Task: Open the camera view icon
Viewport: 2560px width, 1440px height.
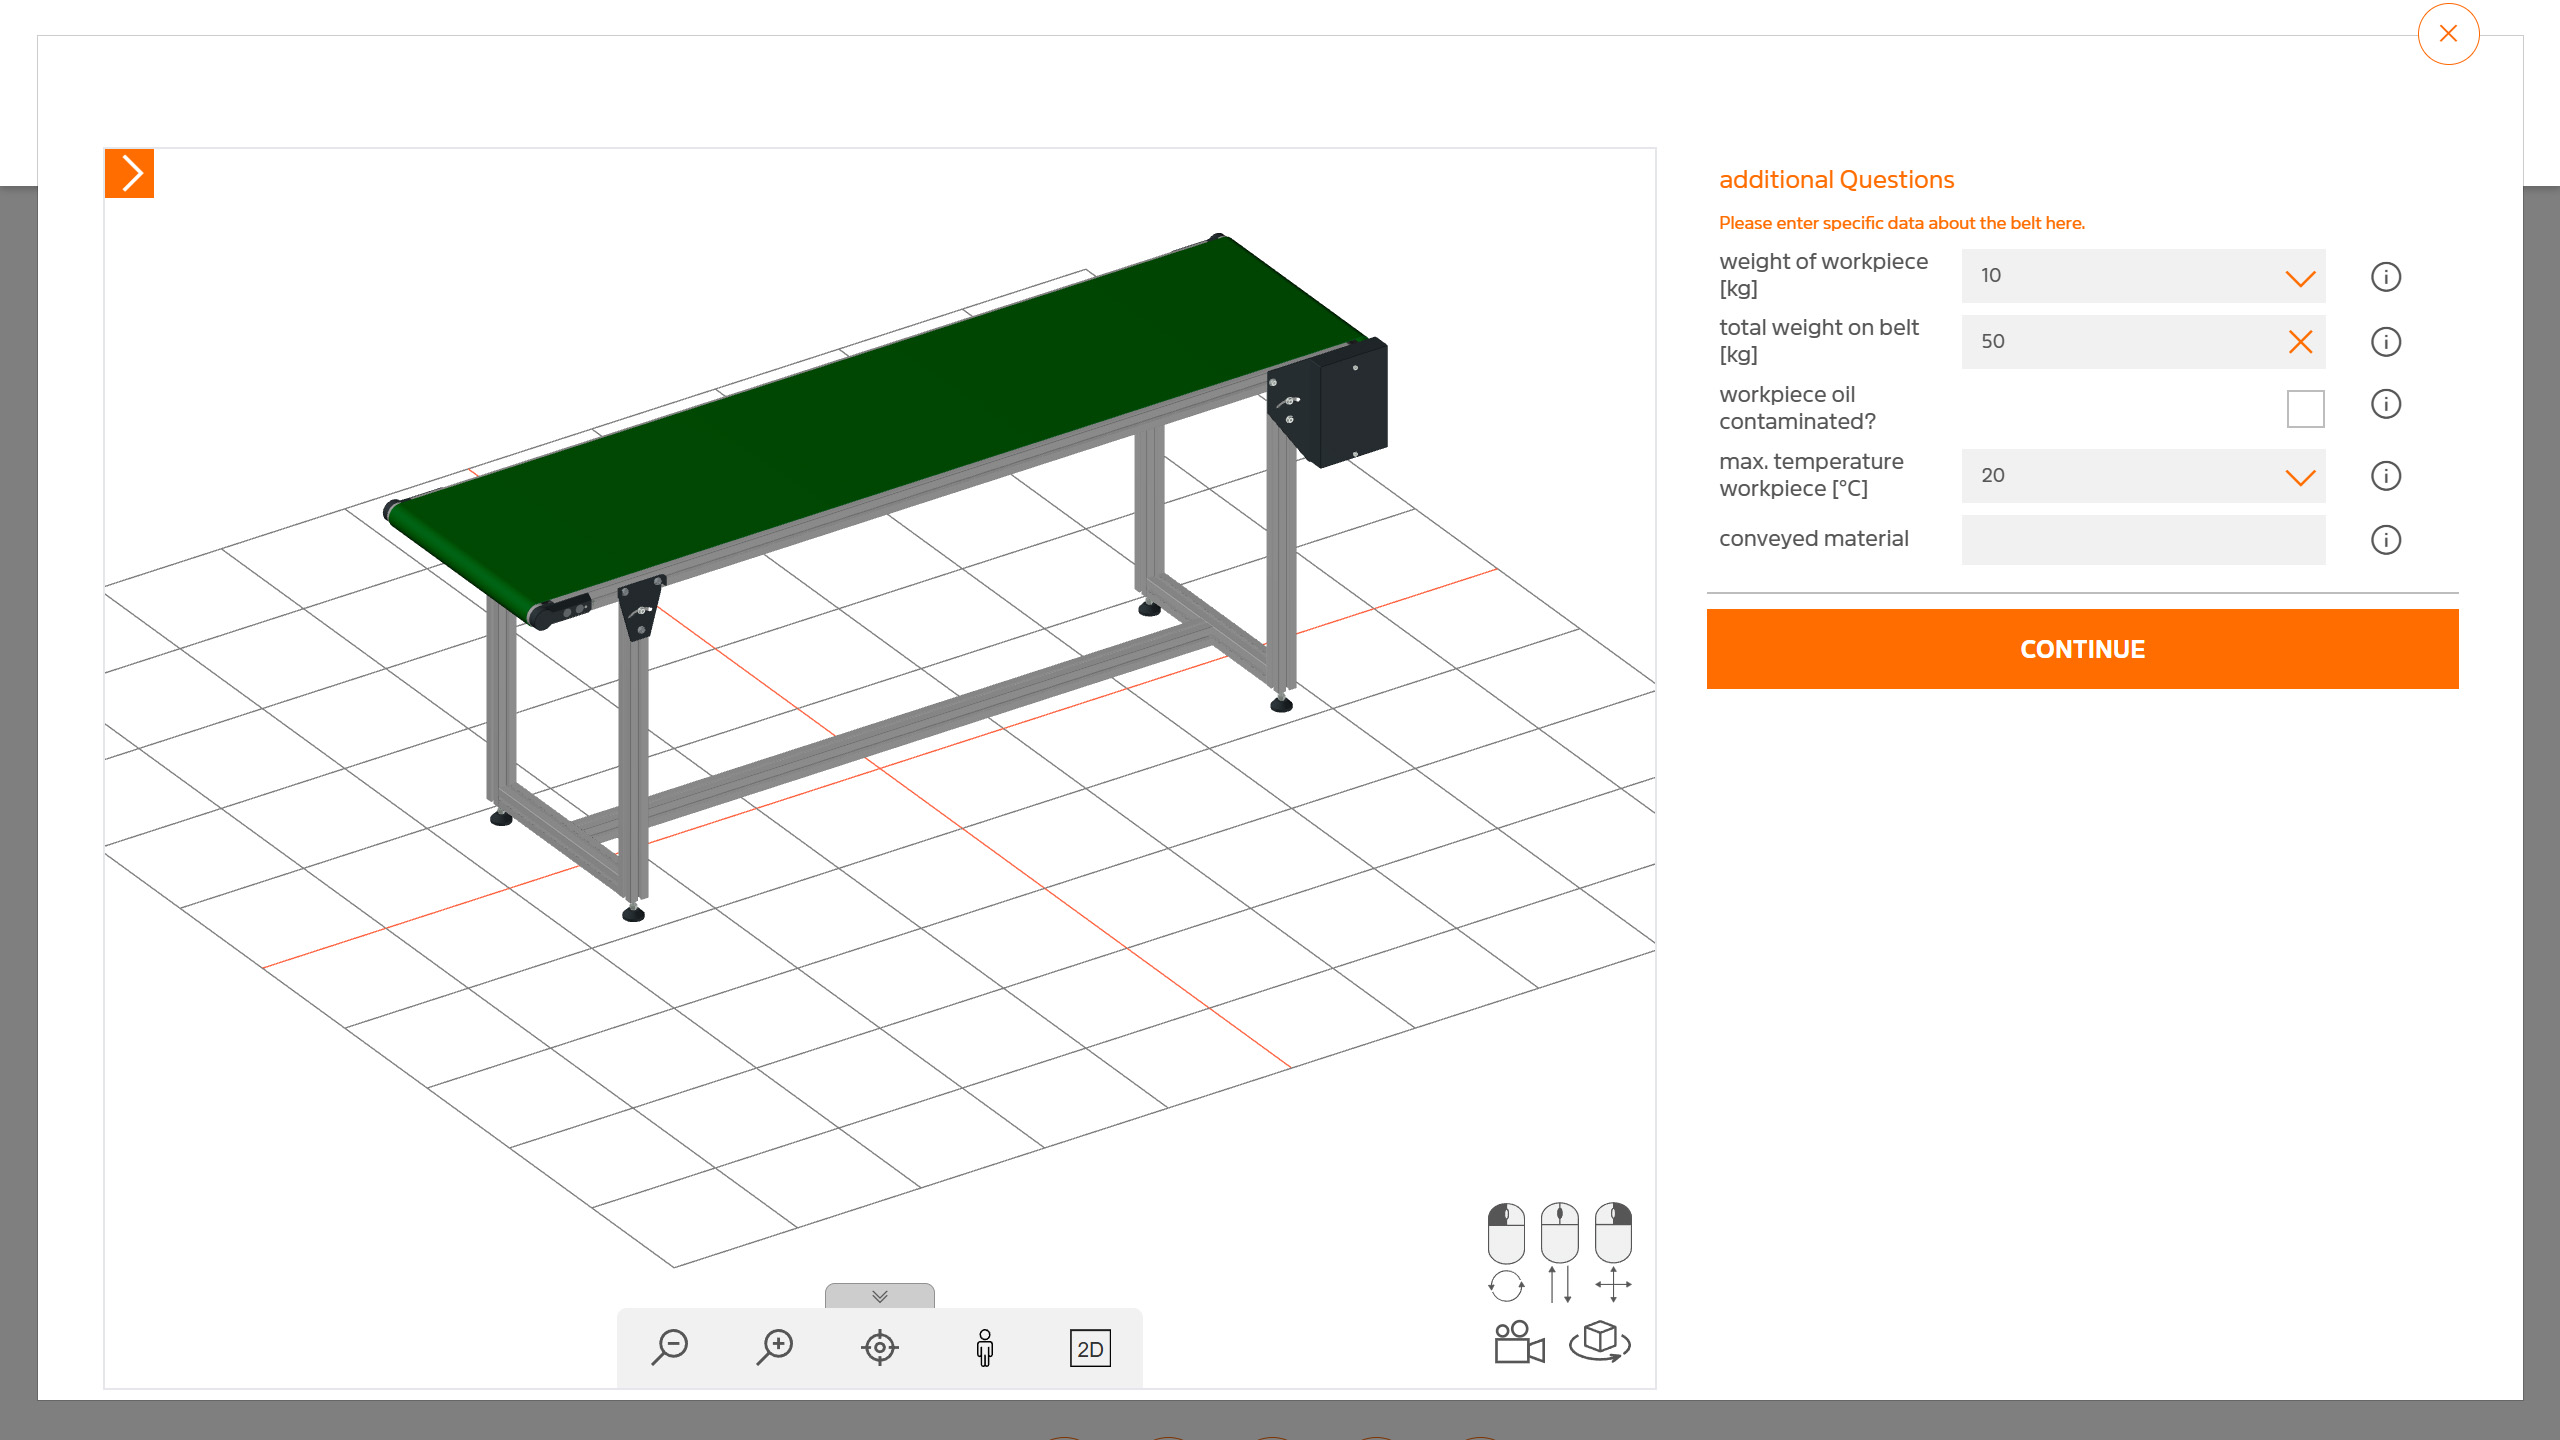Action: click(x=1519, y=1342)
